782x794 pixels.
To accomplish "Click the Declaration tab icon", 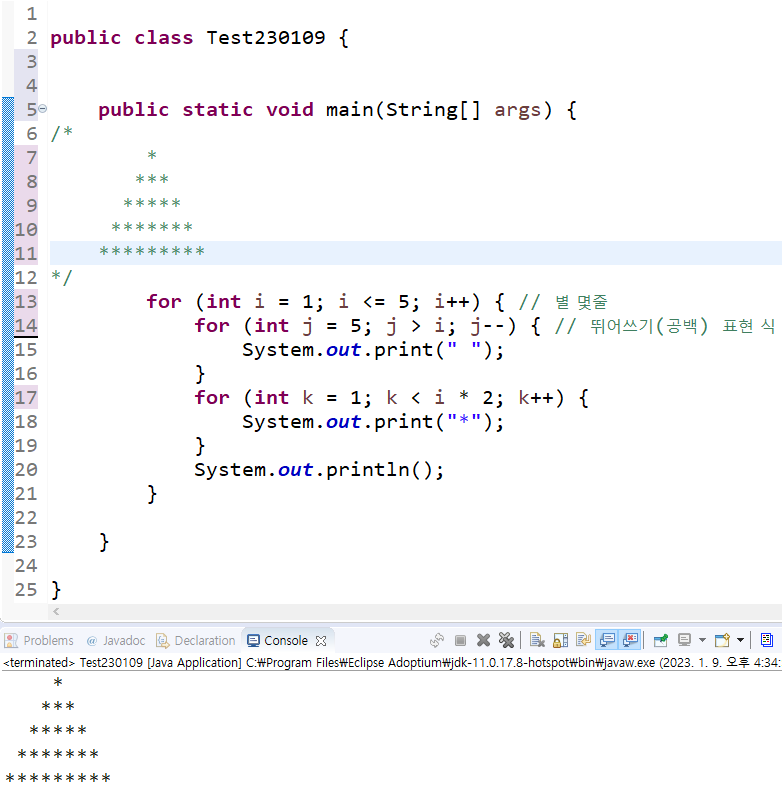I will 162,641.
